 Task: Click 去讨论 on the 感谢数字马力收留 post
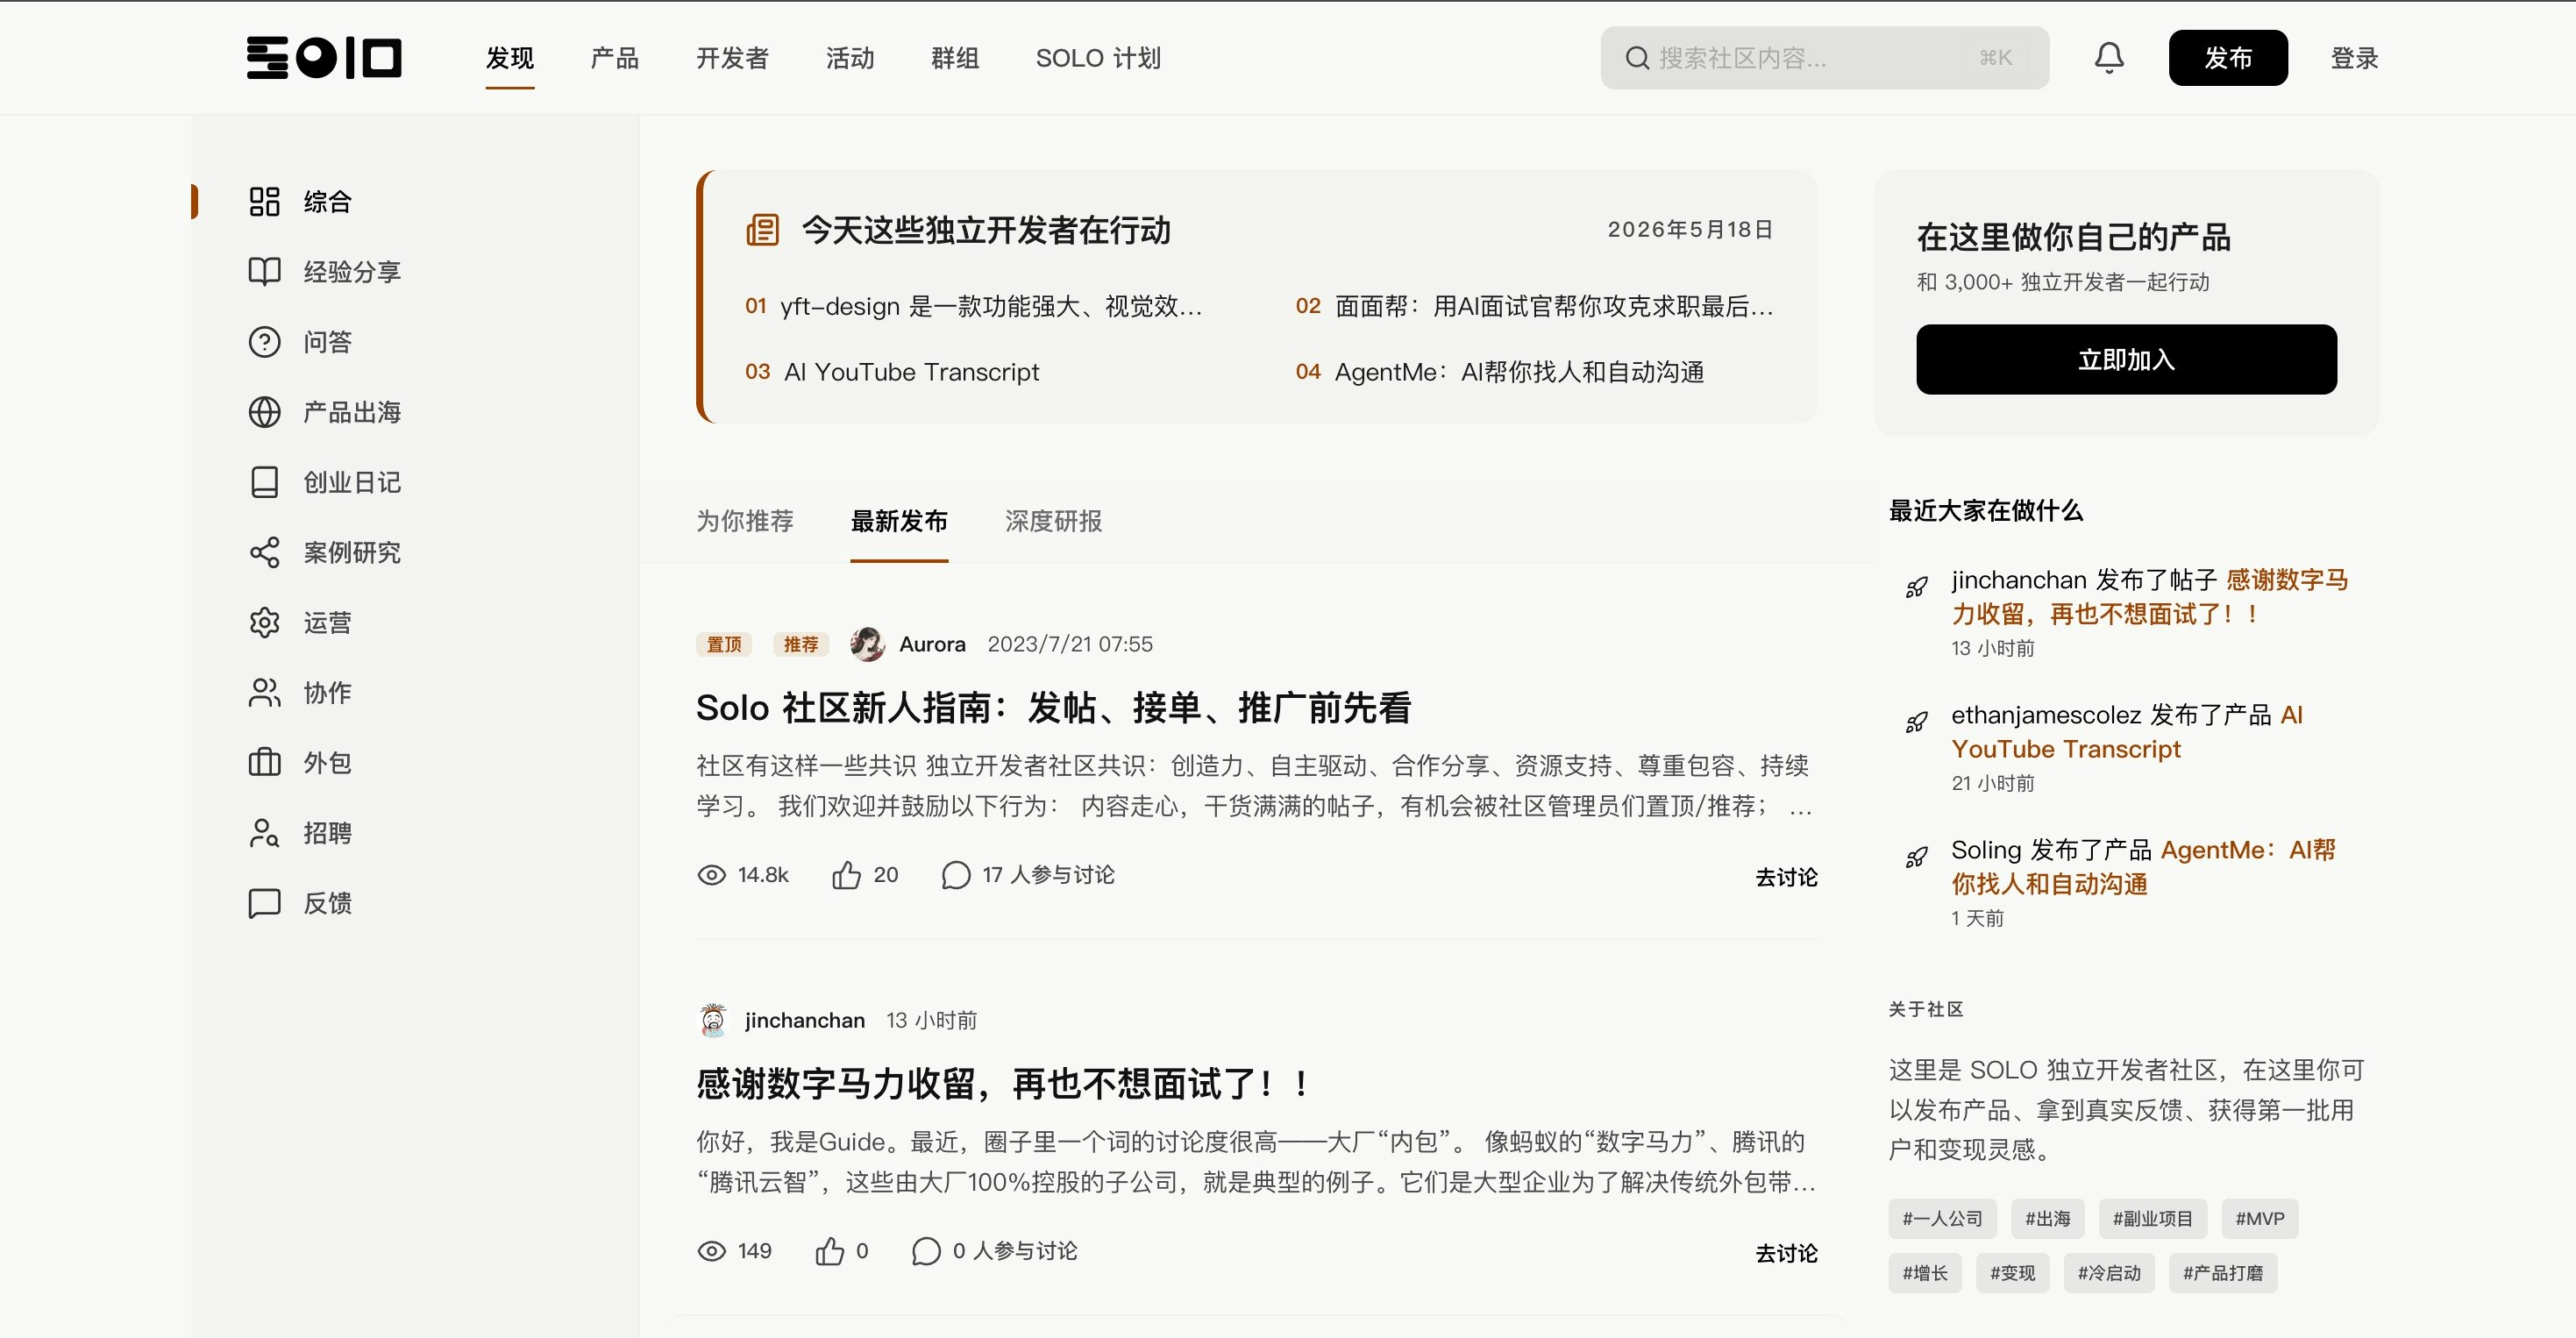(1786, 1253)
